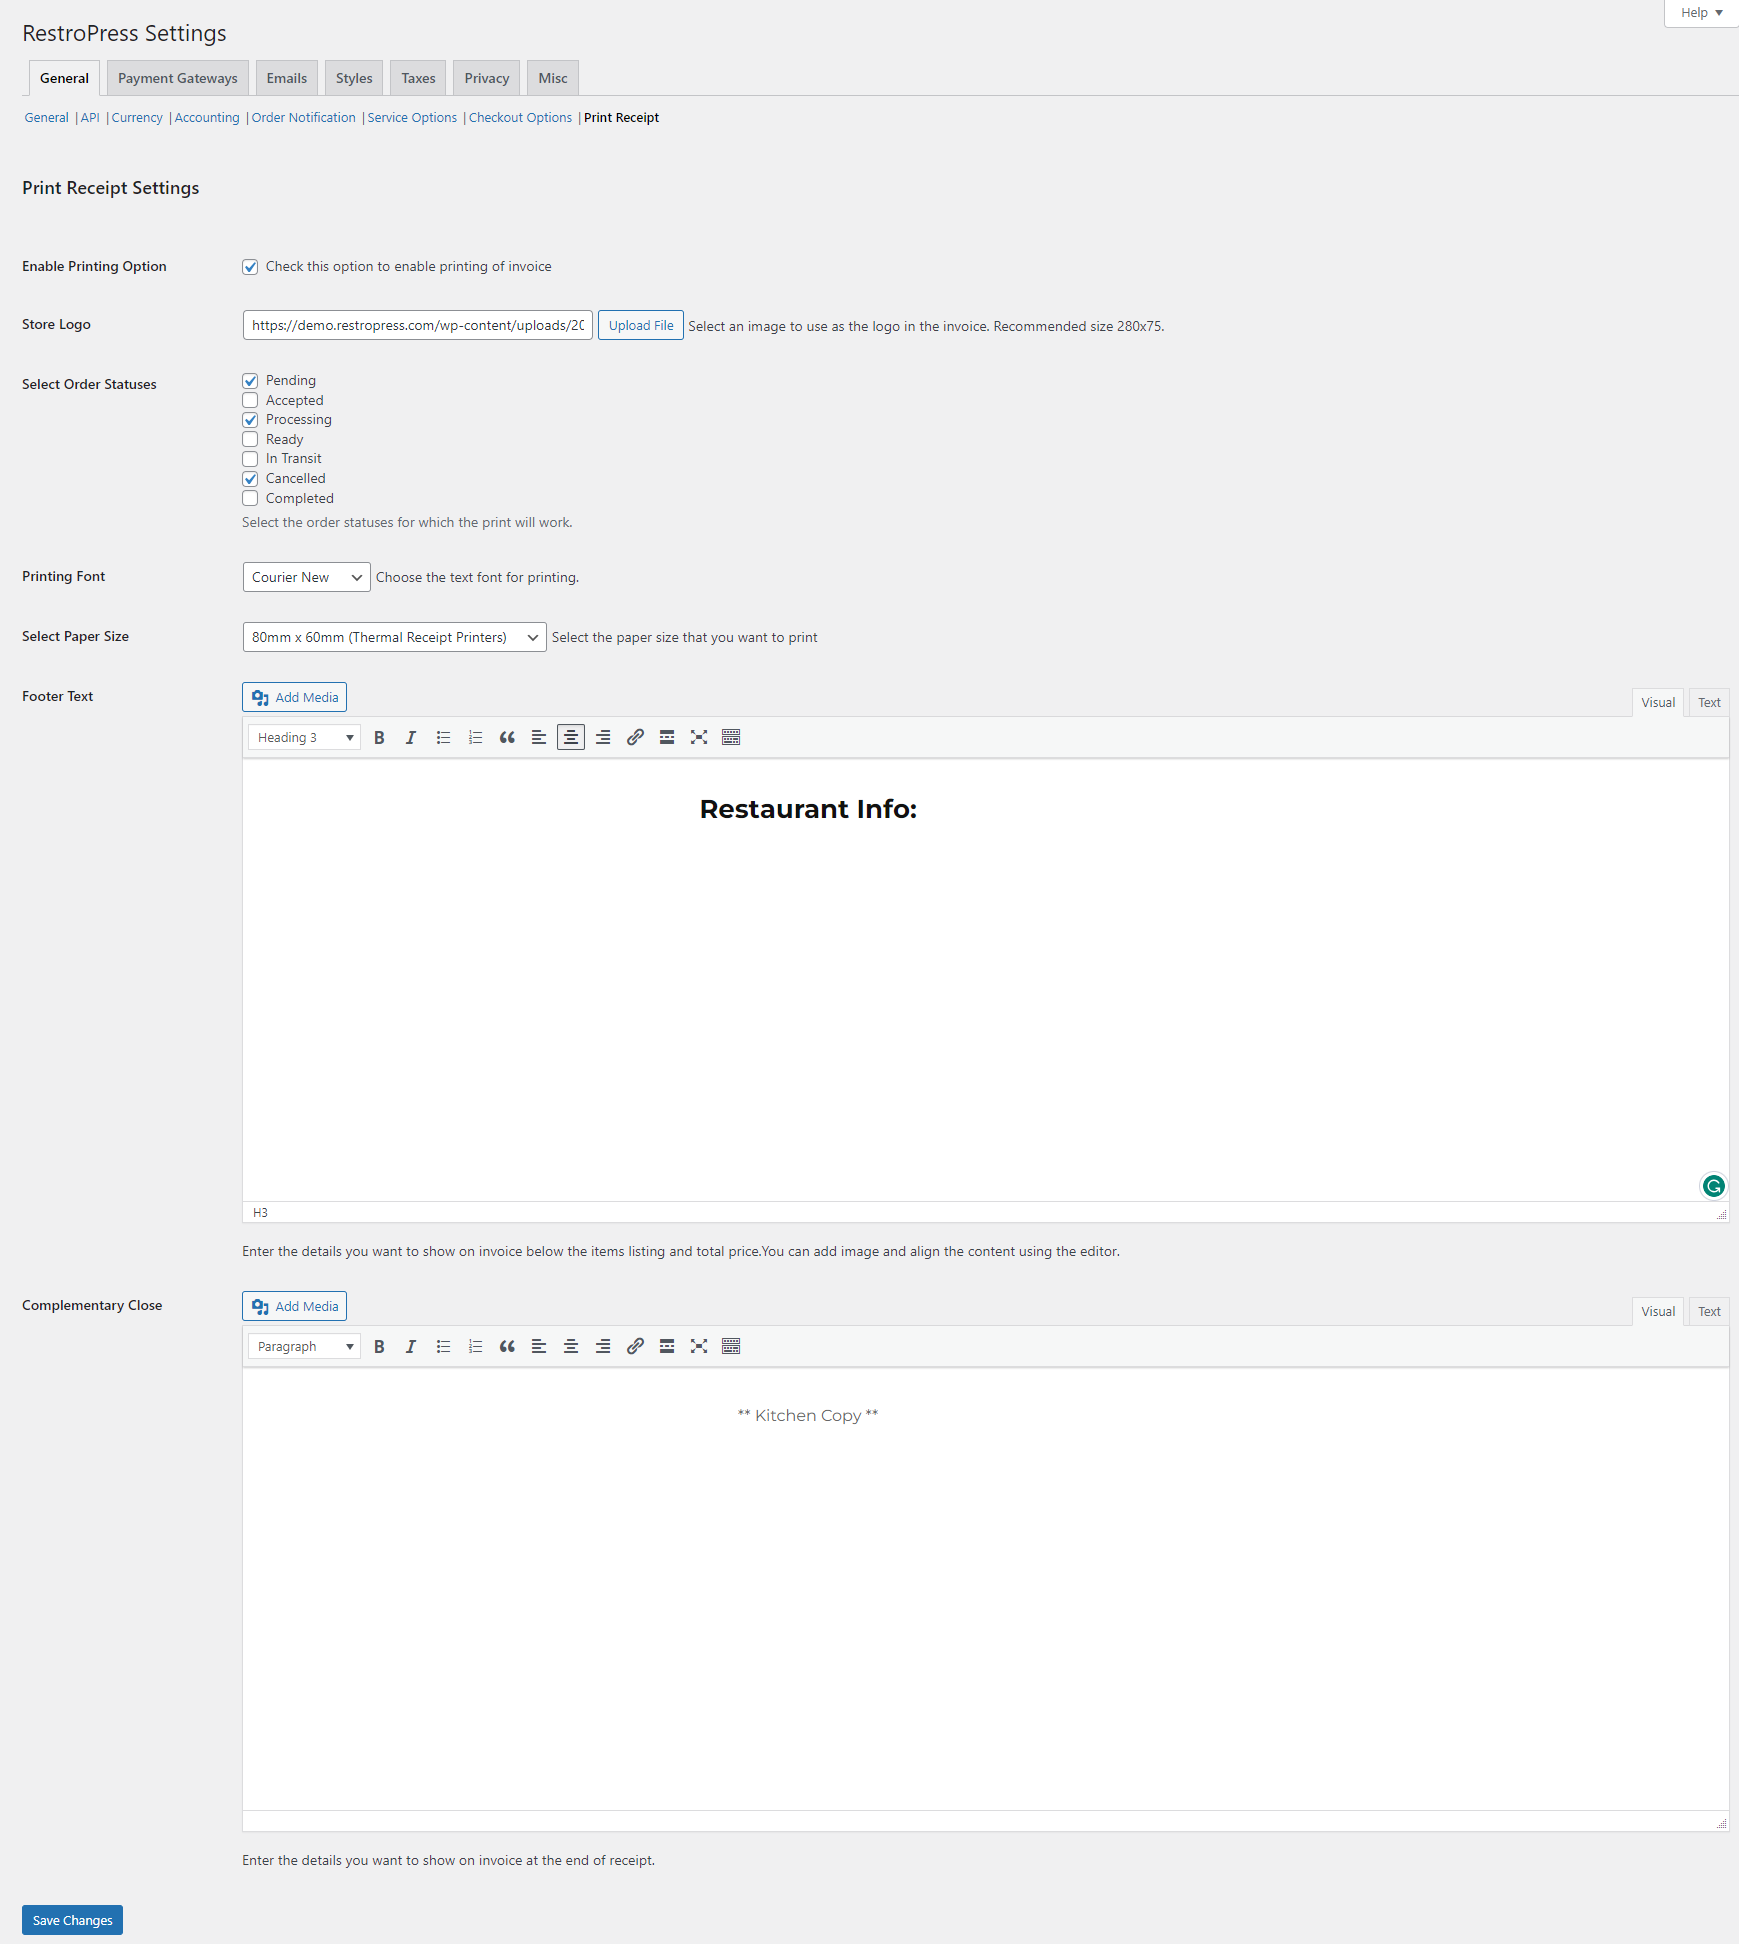Insert a blockquote in the Footer Text editor
1739x1944 pixels.
[507, 737]
